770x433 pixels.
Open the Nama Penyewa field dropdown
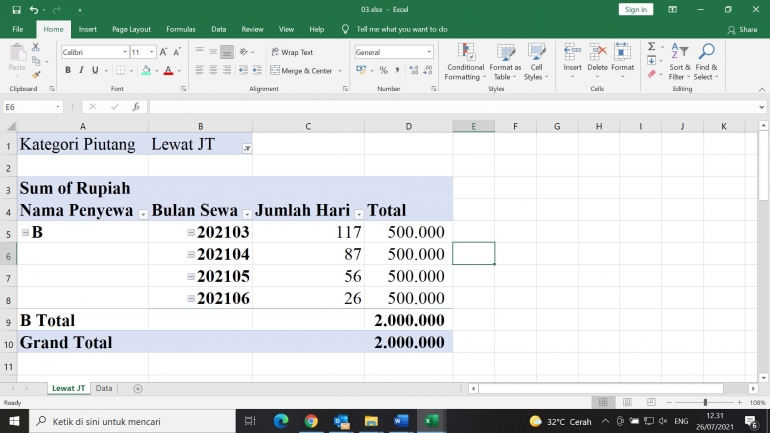(143, 213)
